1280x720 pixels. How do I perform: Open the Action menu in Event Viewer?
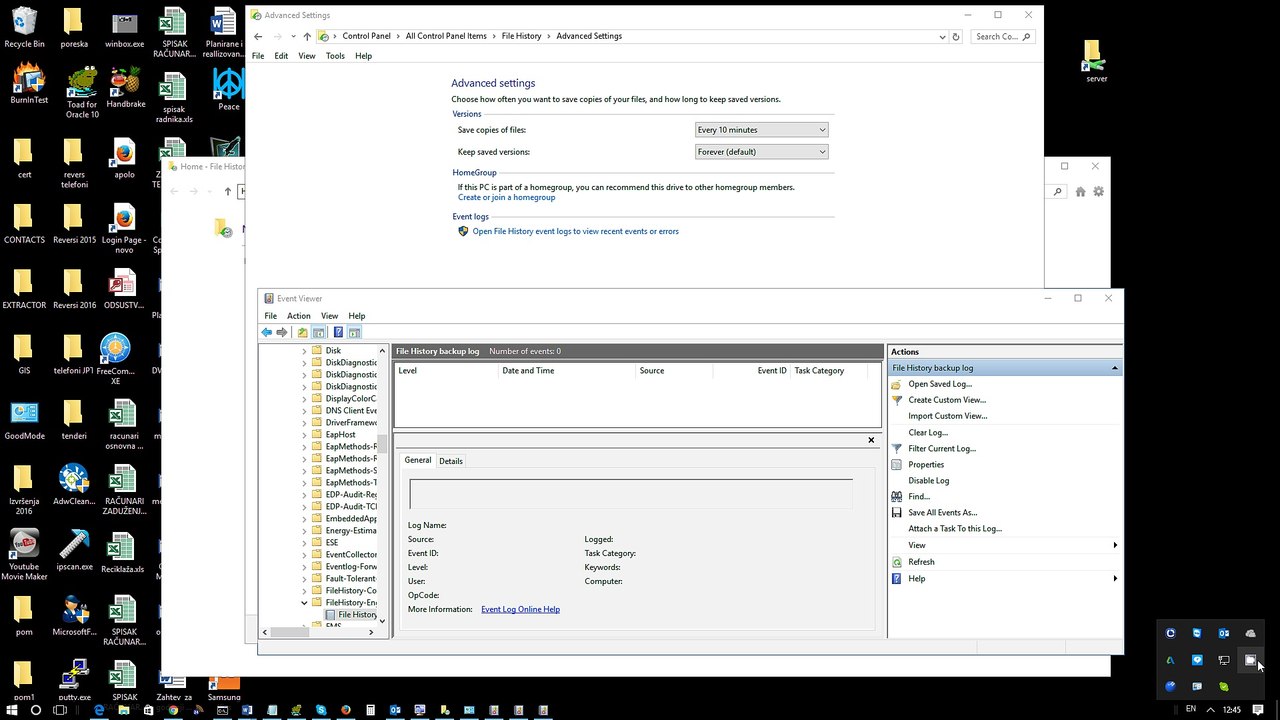click(x=299, y=316)
